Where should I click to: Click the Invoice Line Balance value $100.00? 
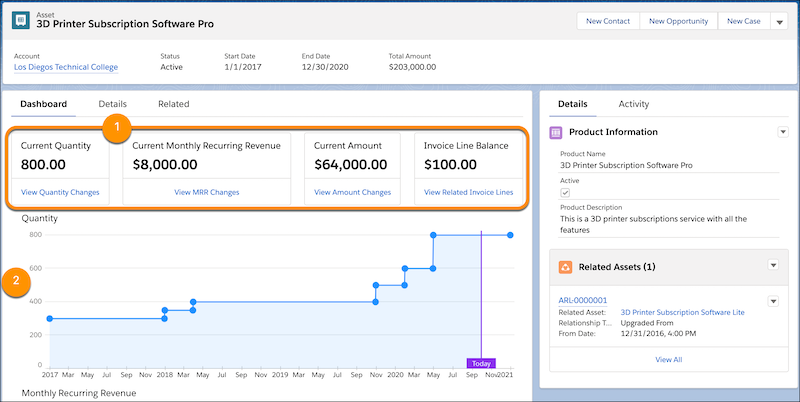450,165
